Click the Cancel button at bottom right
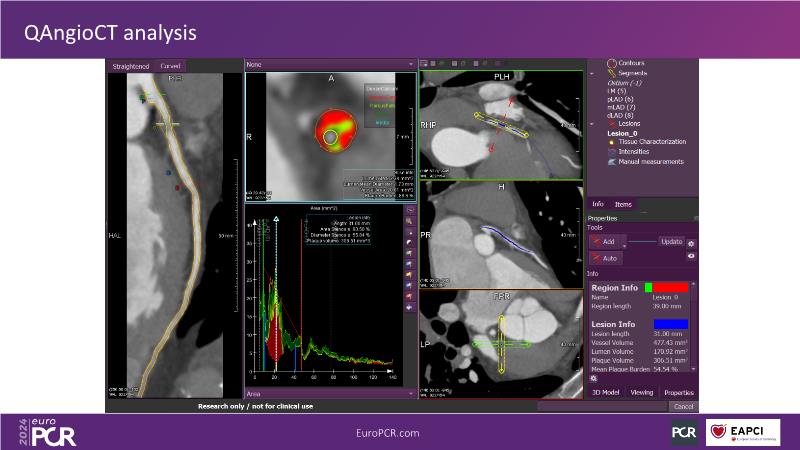This screenshot has height=450, width=800. (682, 407)
